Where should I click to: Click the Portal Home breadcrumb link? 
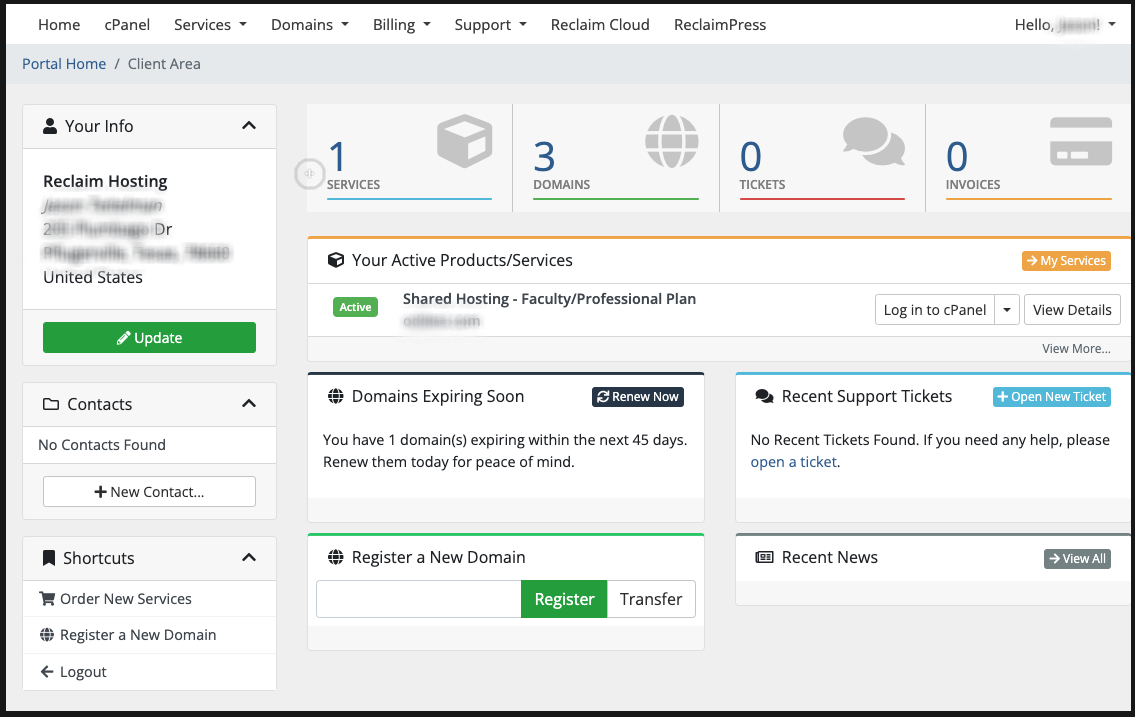pyautogui.click(x=64, y=64)
